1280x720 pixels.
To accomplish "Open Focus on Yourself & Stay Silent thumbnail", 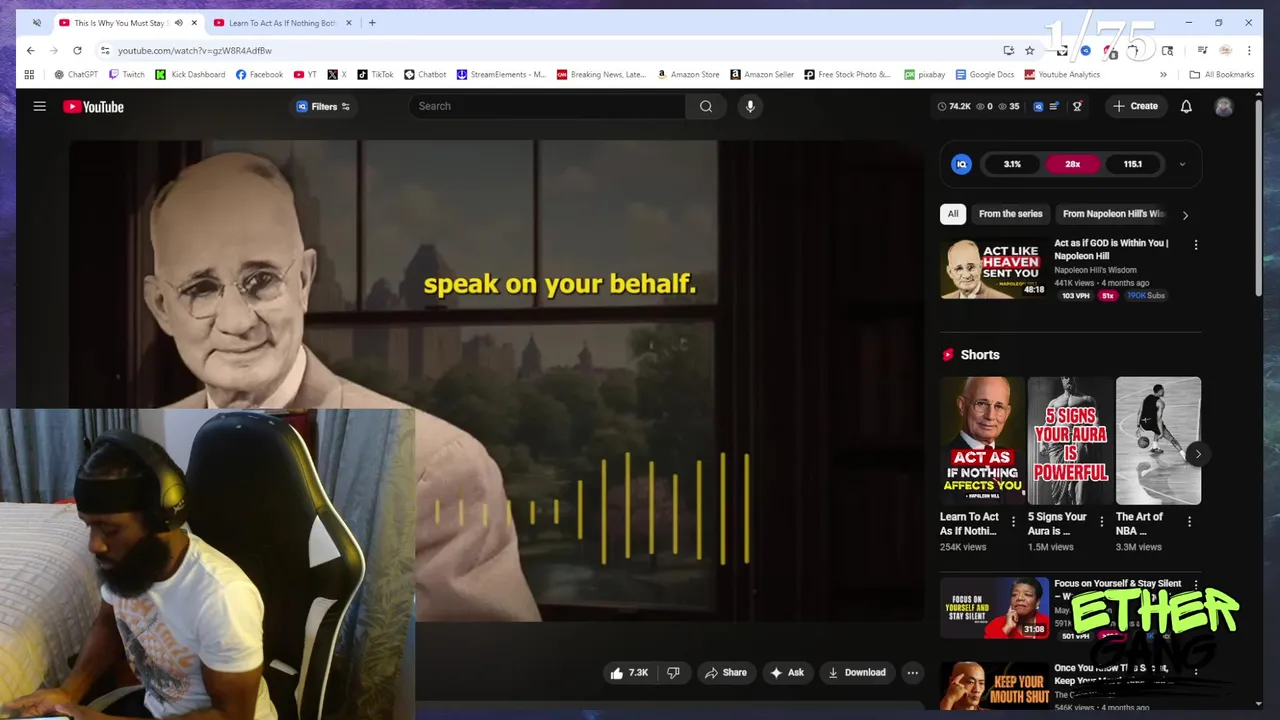I will point(994,608).
